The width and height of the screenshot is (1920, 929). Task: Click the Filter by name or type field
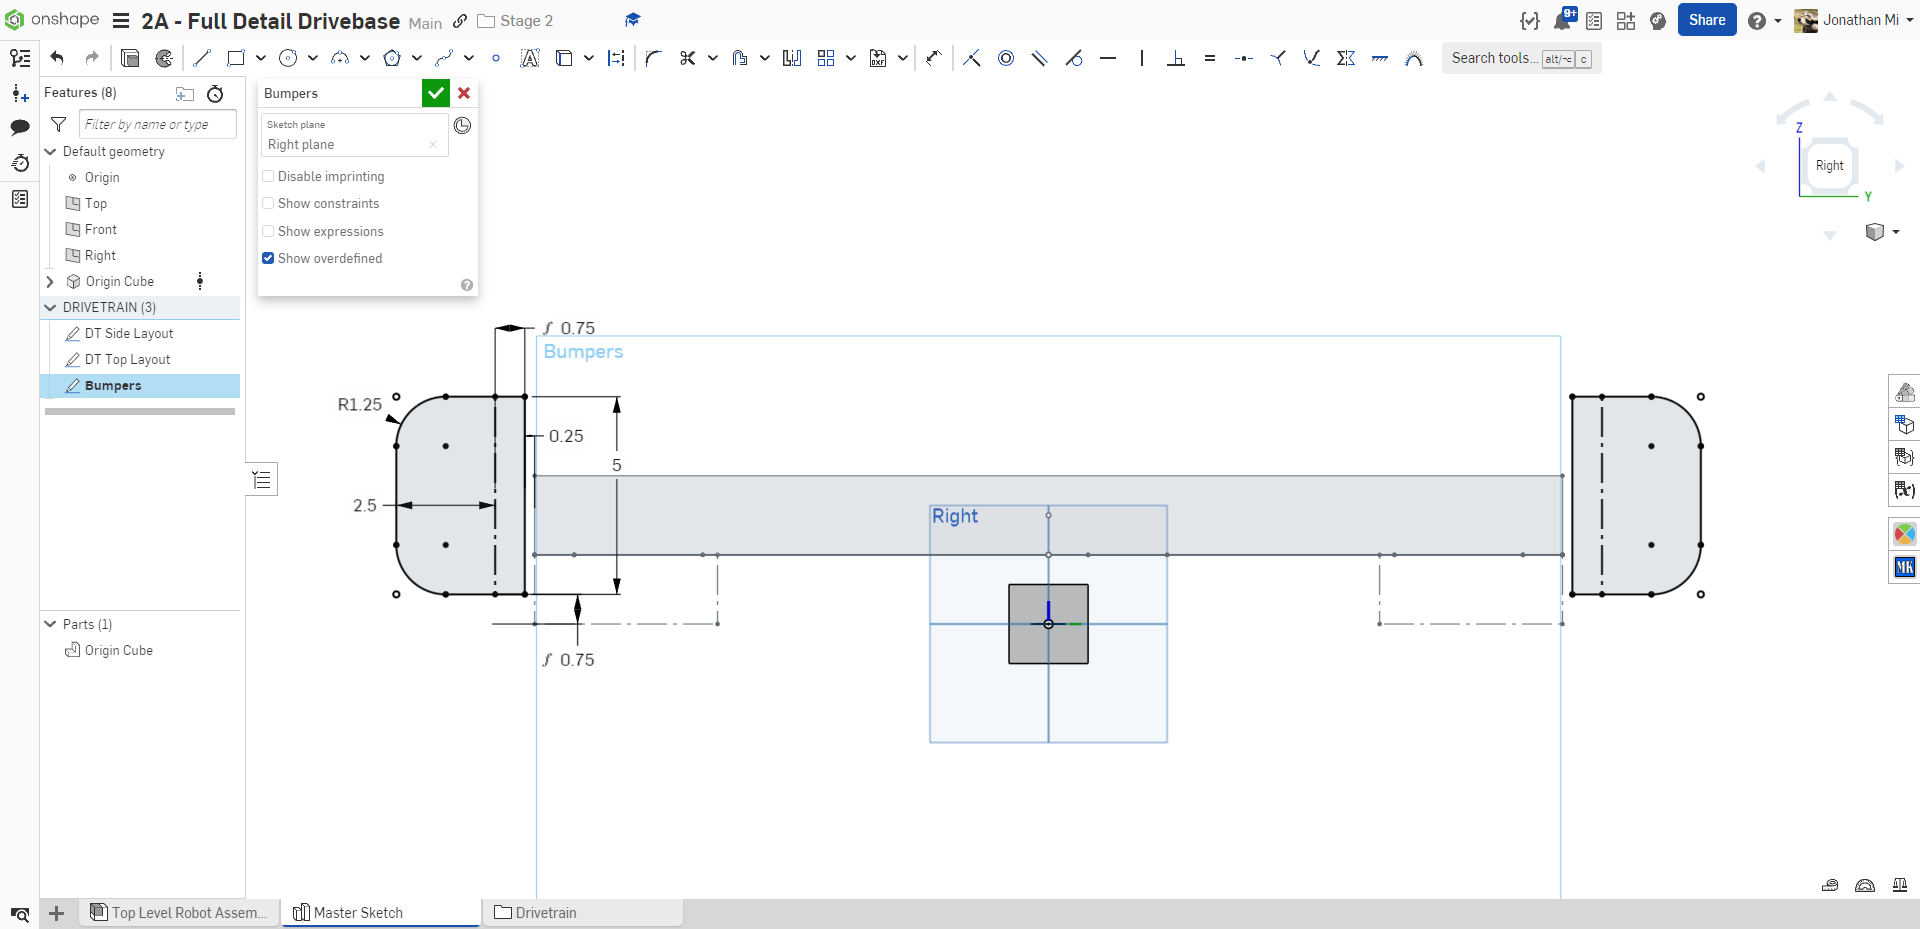click(x=157, y=124)
